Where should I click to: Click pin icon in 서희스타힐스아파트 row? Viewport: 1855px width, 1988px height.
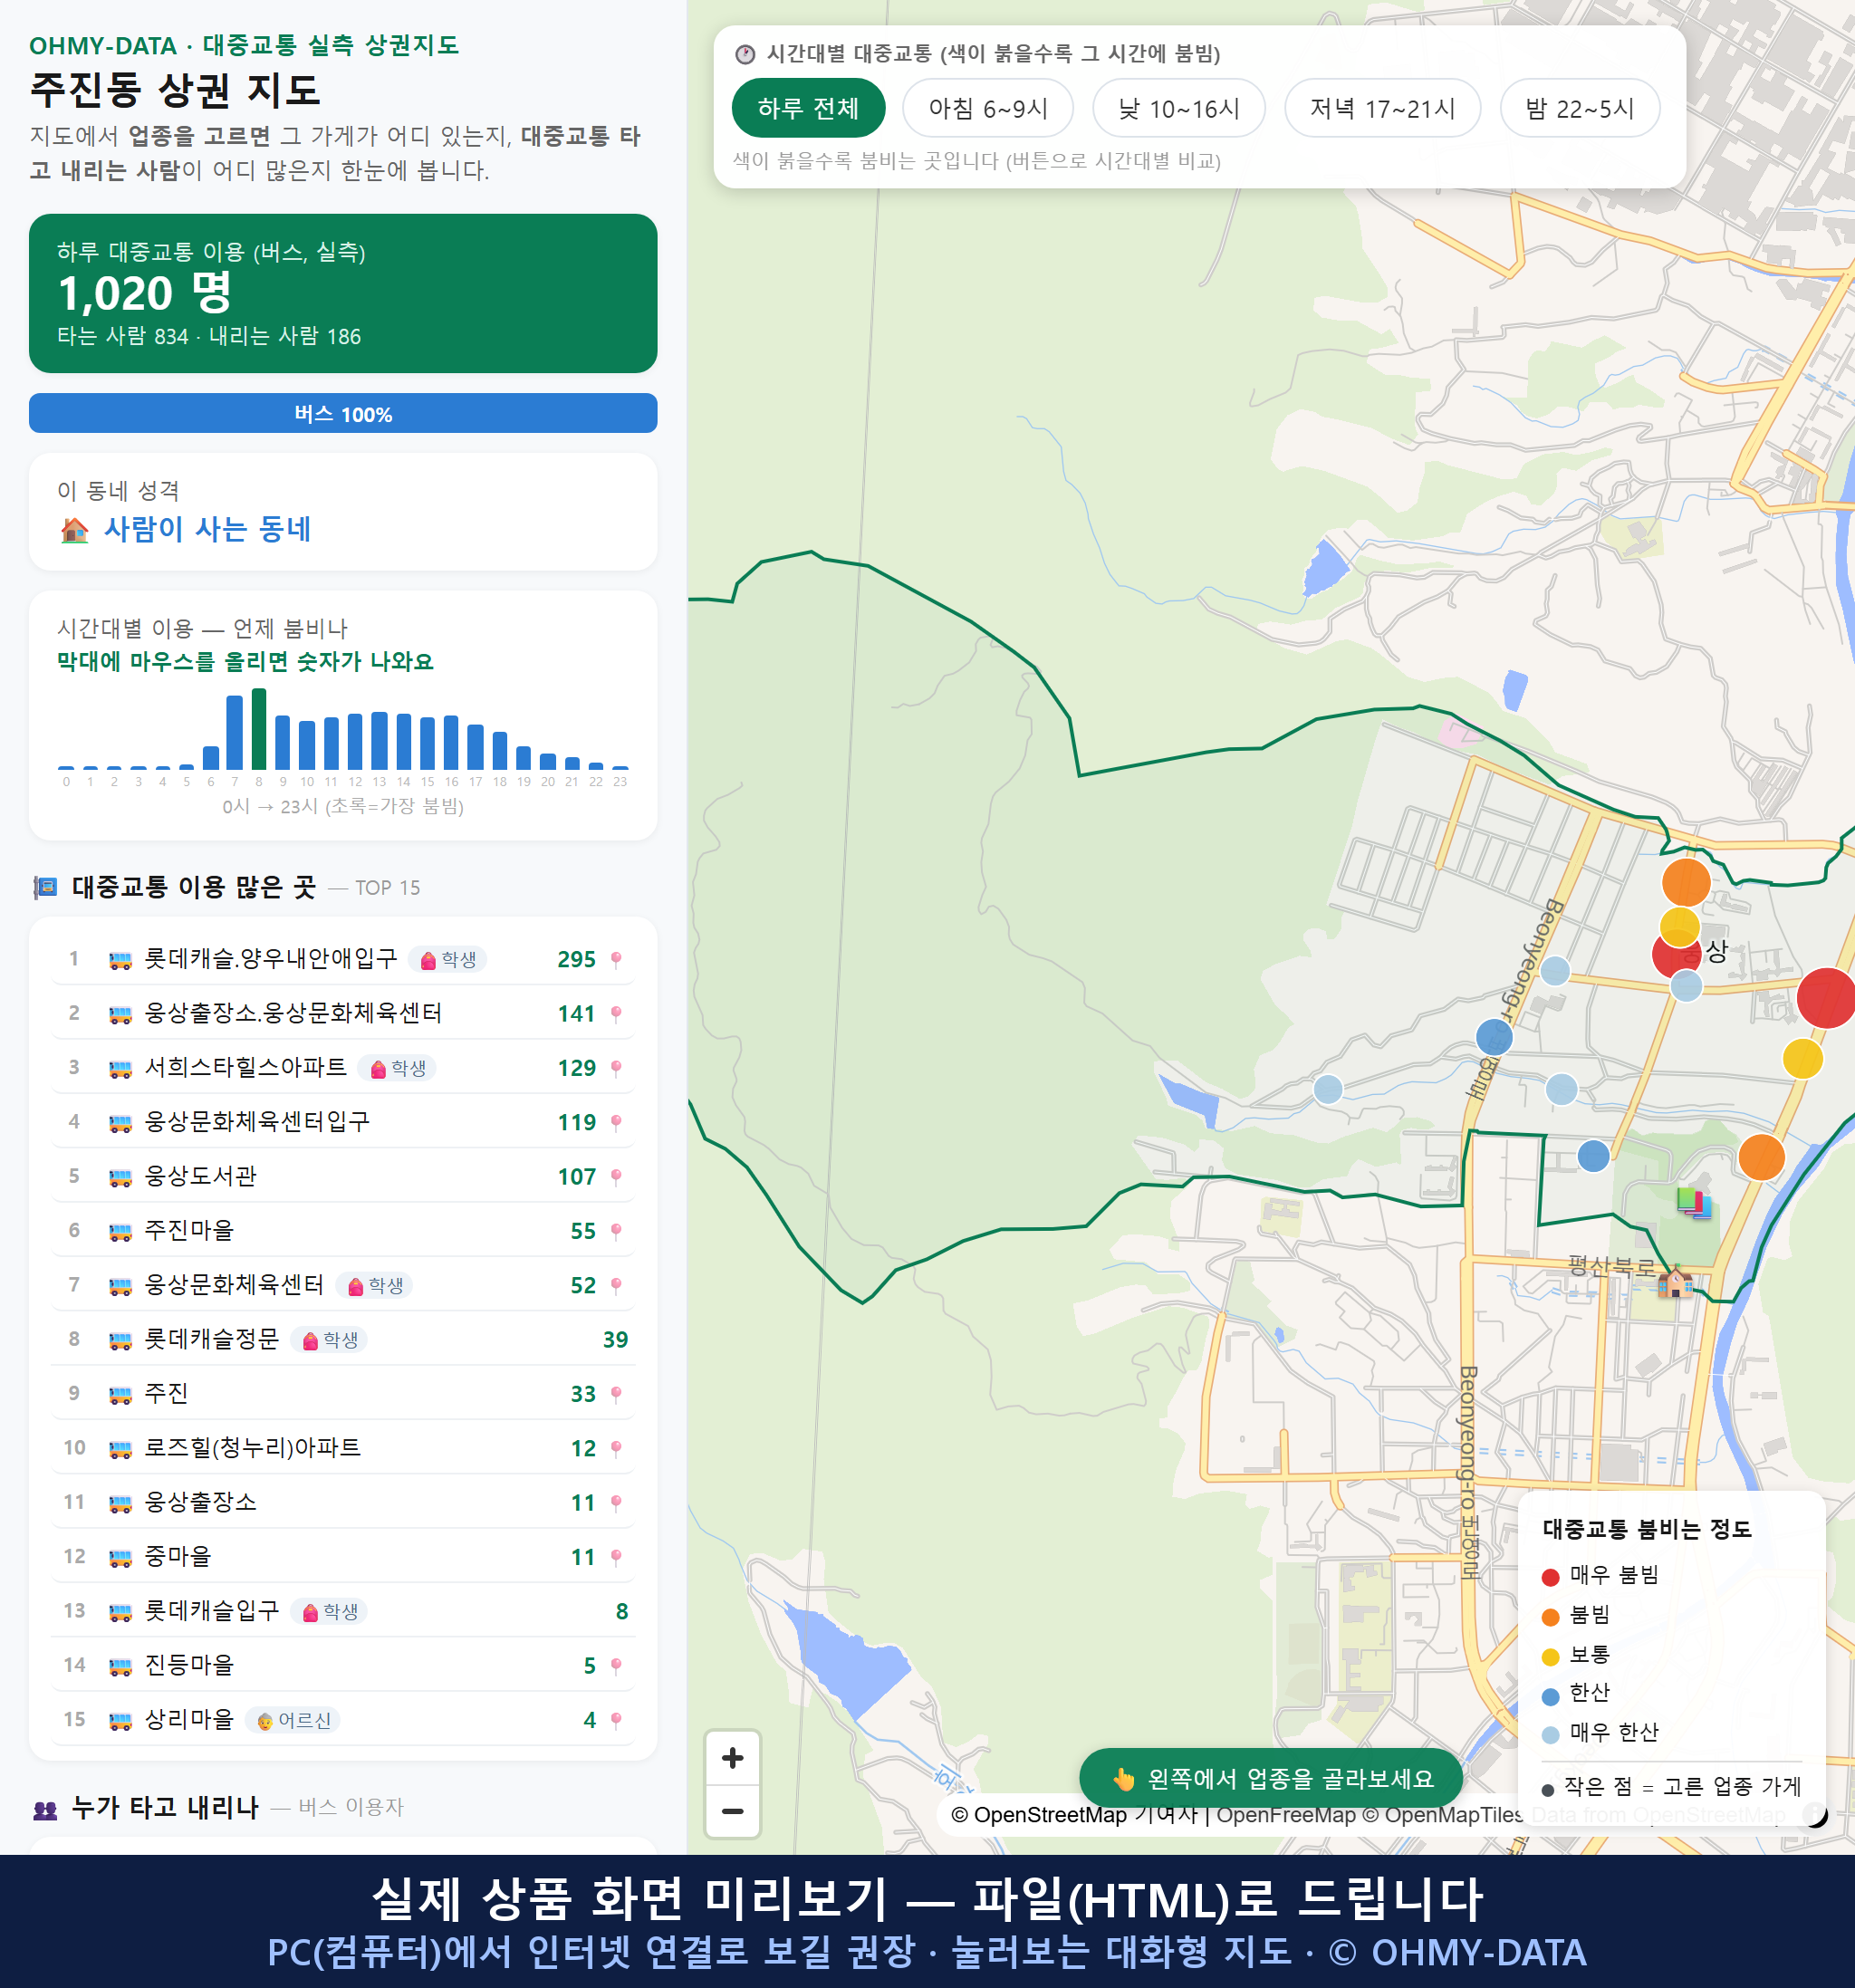pos(616,1068)
